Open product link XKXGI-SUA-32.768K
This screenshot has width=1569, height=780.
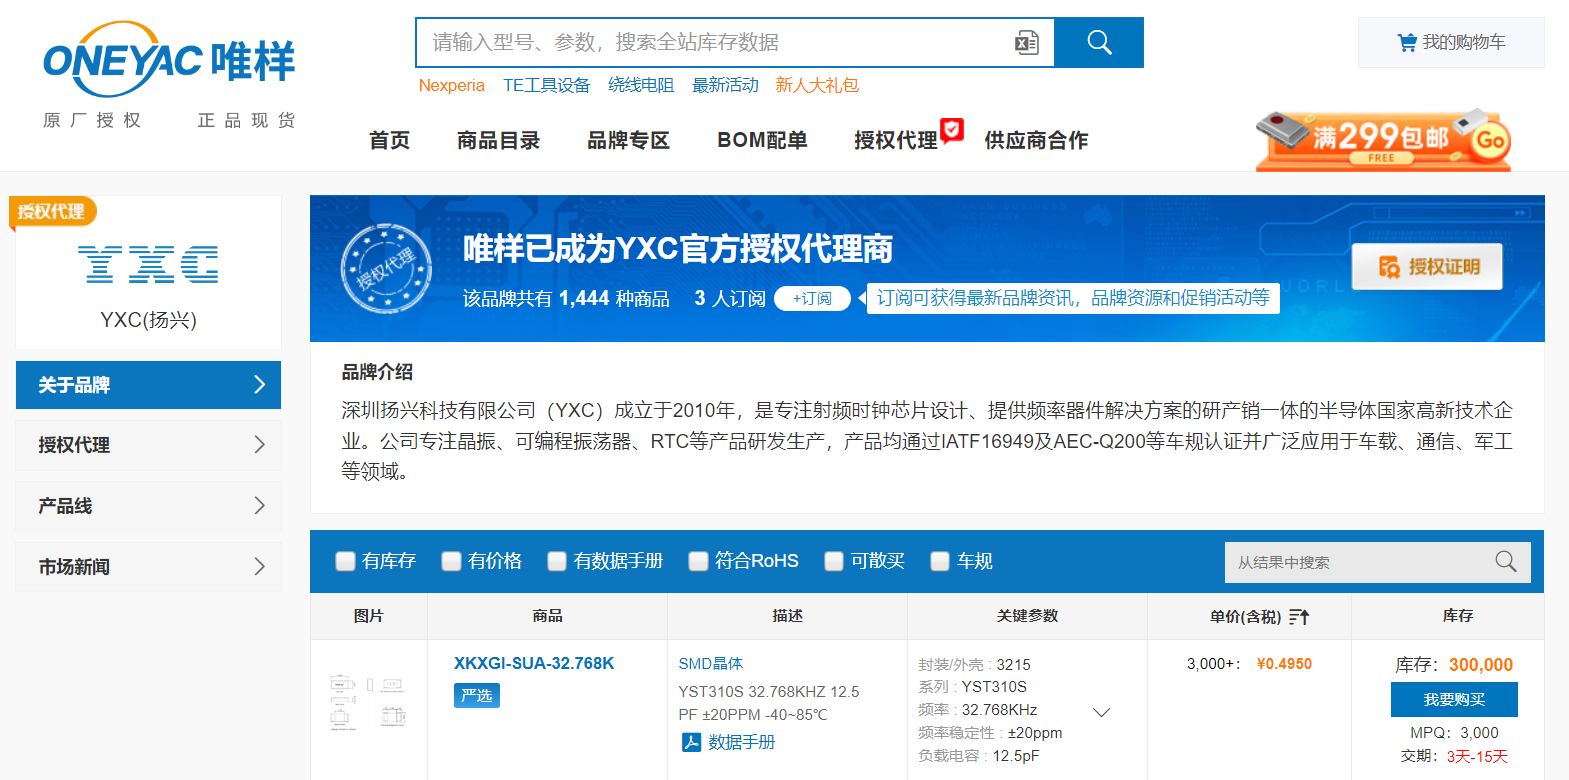534,663
